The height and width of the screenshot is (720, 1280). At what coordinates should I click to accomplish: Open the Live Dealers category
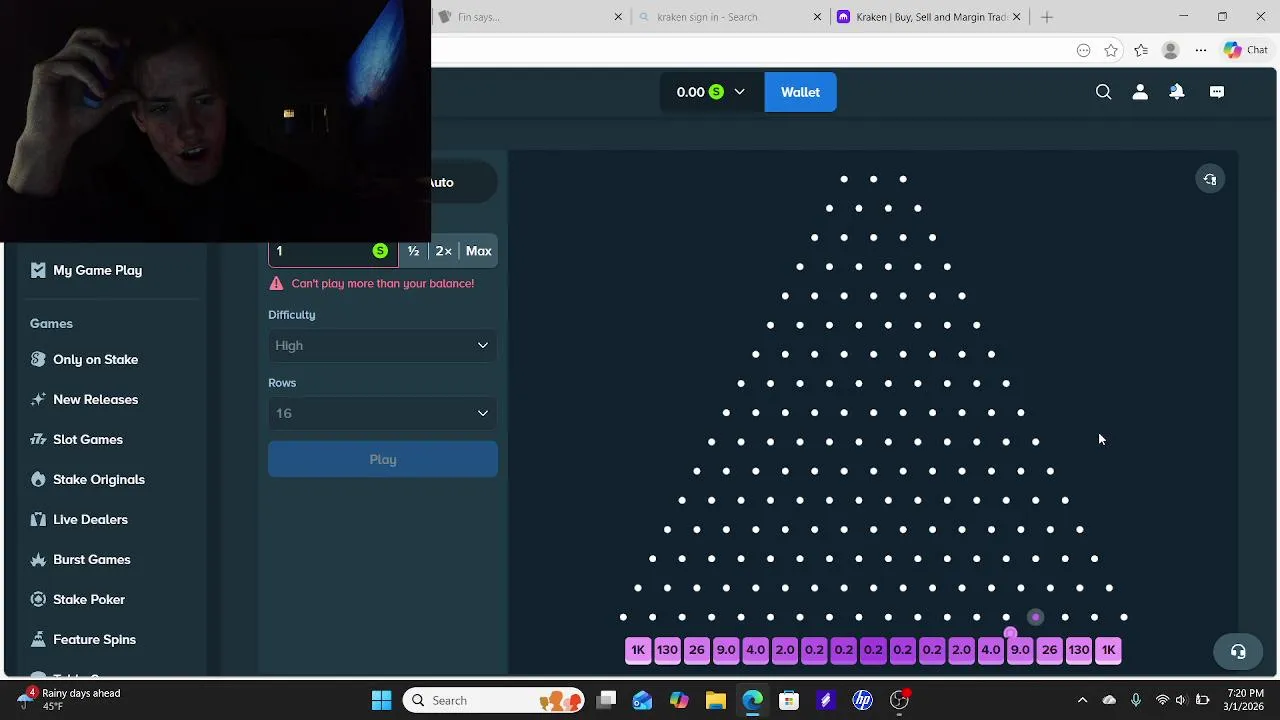90,519
